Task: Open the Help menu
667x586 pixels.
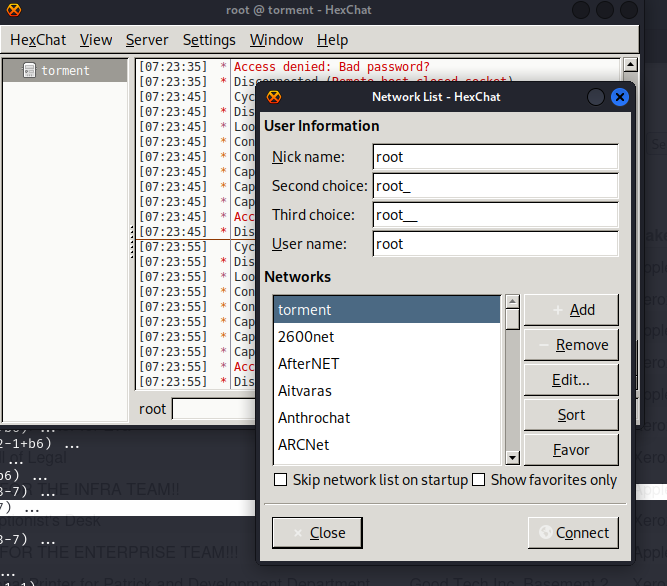Action: (332, 40)
